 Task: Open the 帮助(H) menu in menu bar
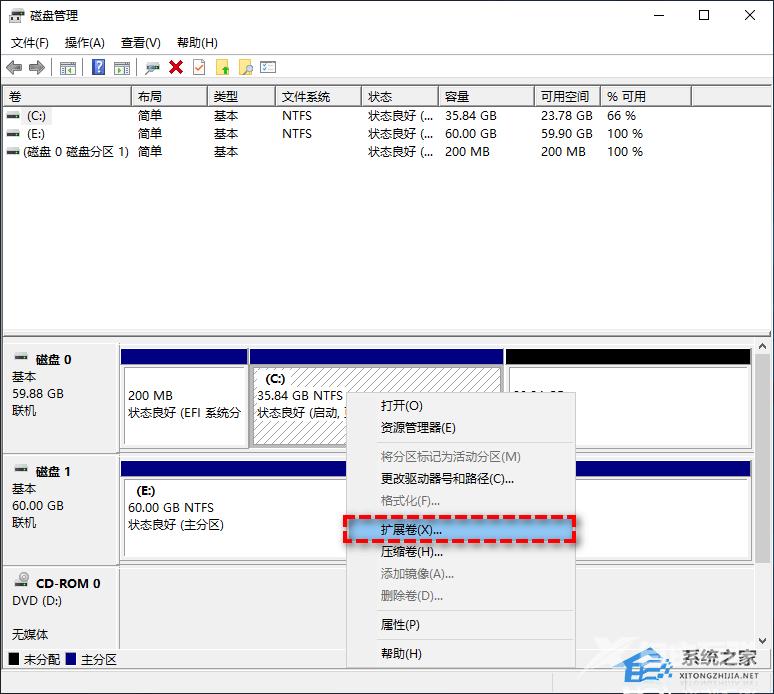point(197,43)
